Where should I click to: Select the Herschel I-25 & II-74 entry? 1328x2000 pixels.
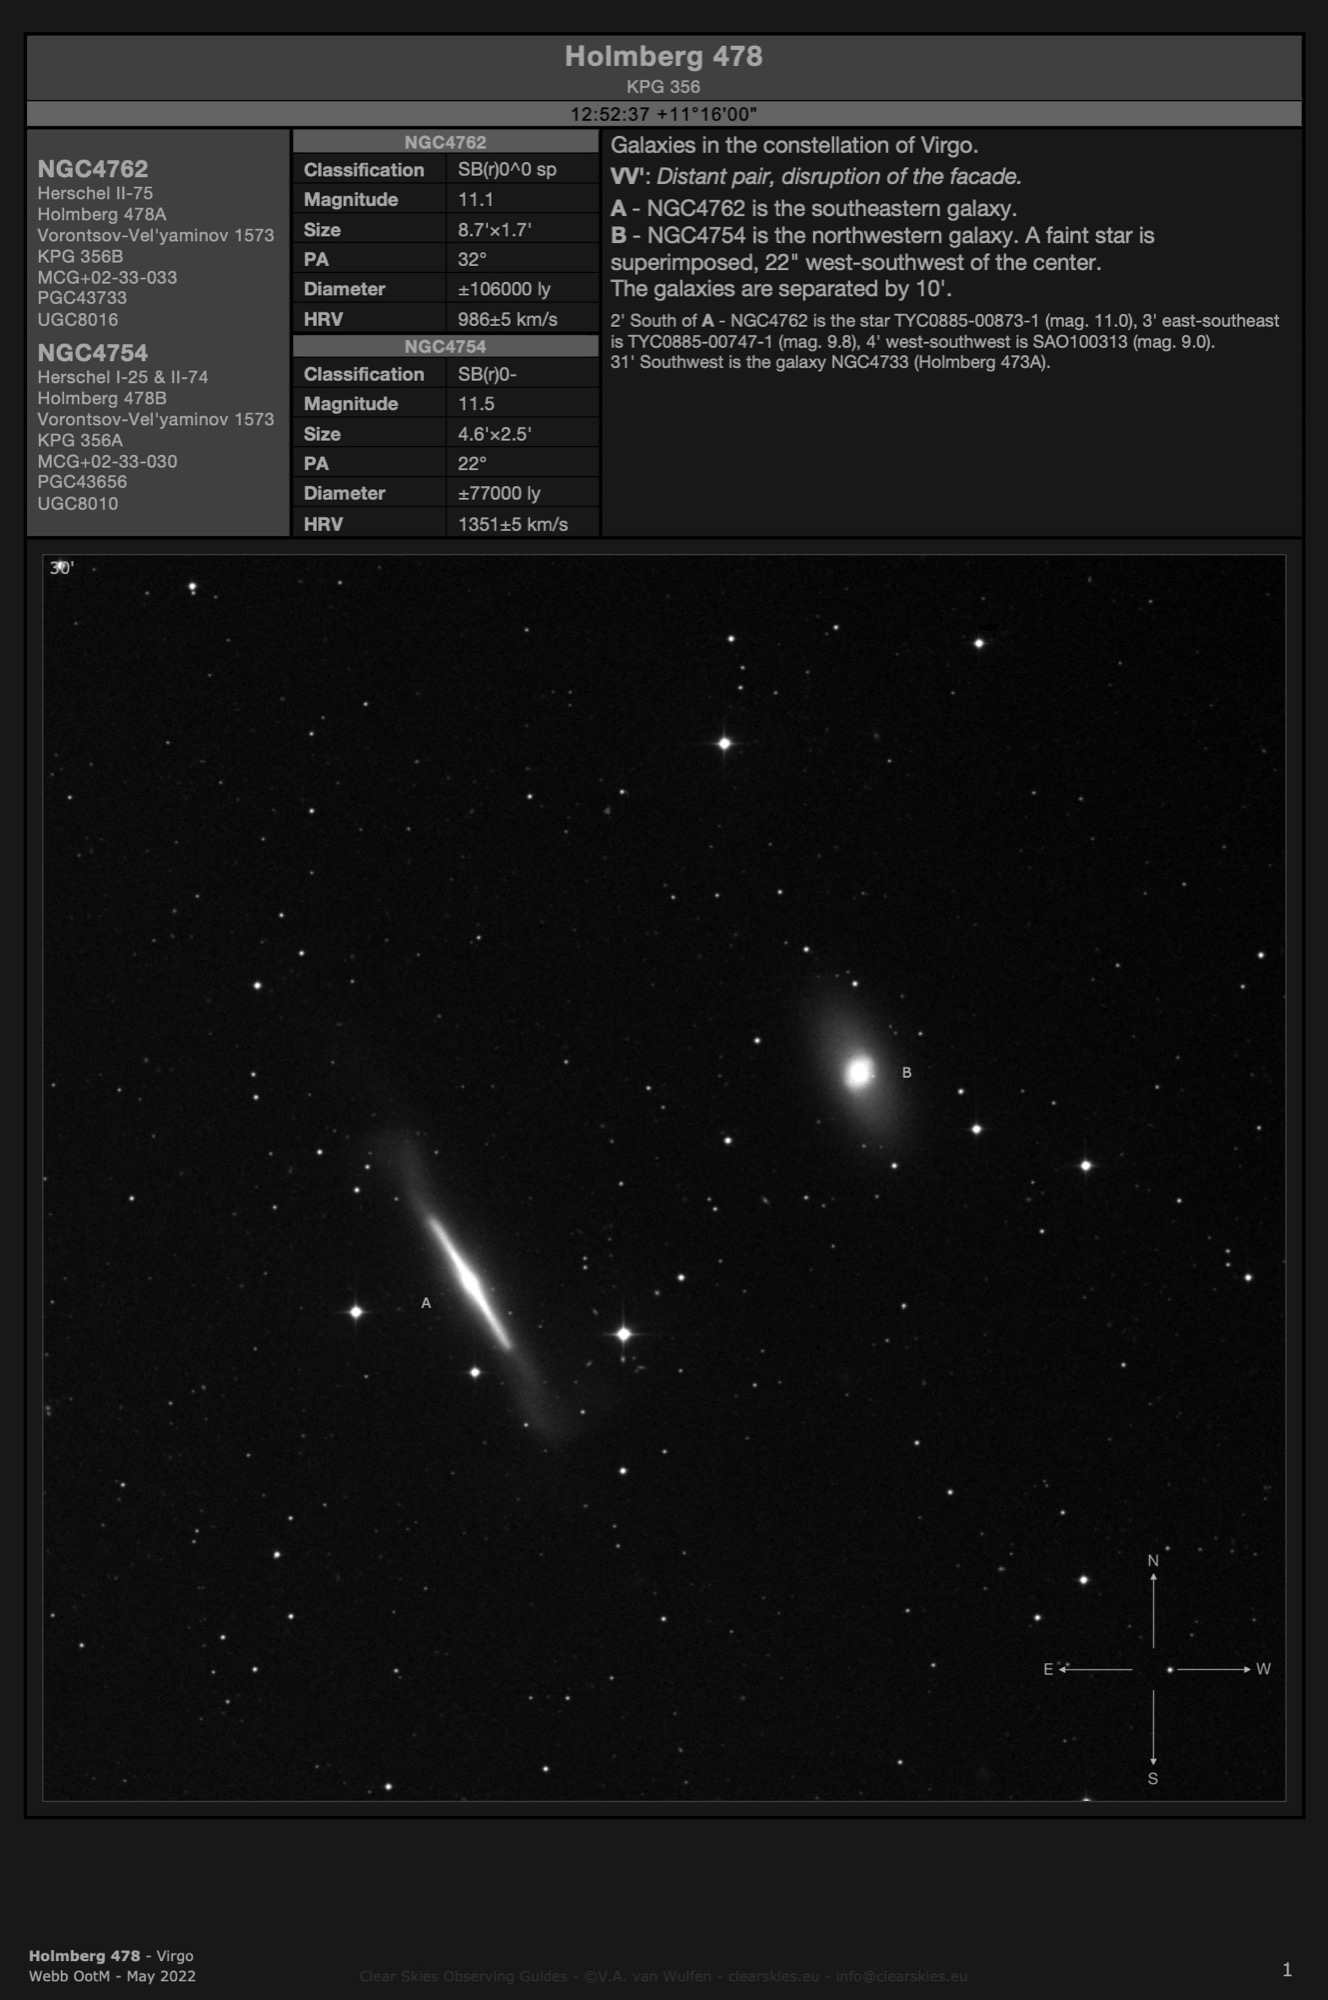point(123,377)
